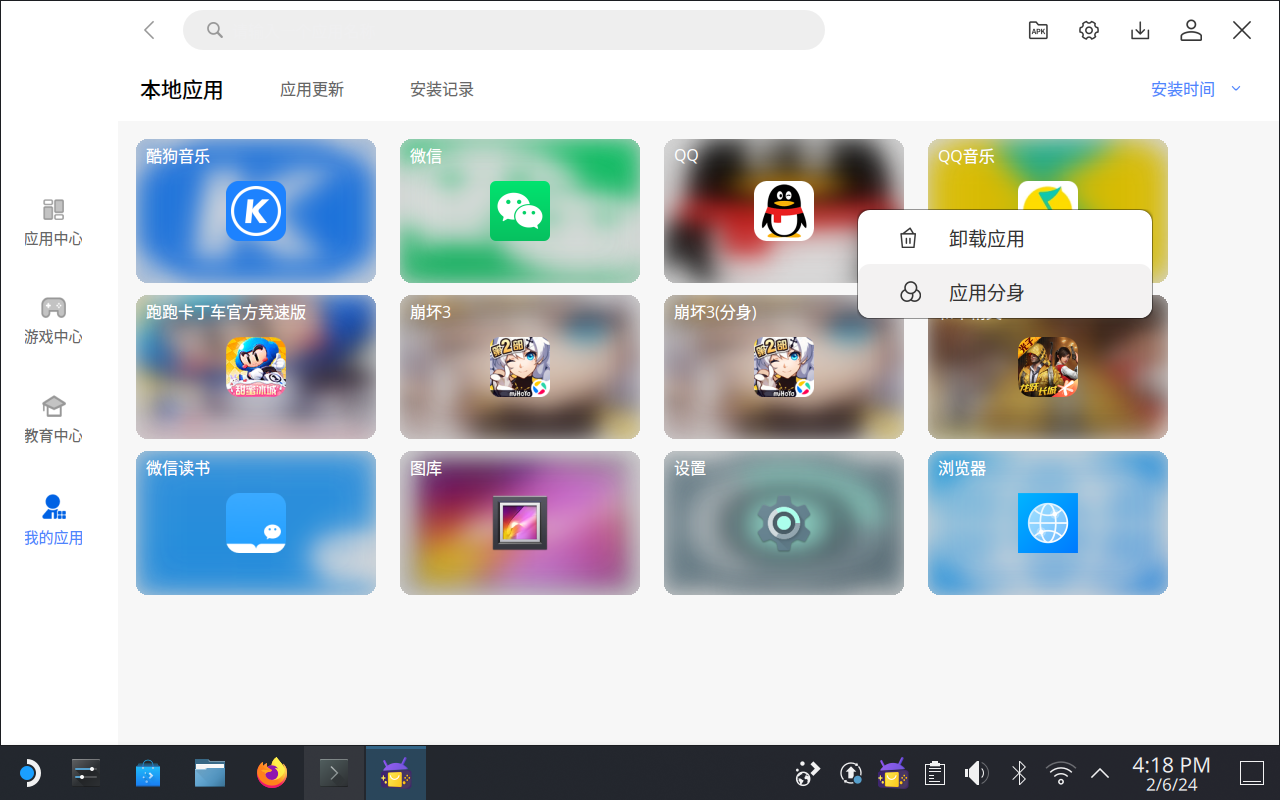1280x800 pixels.
Task: Open Discover store from the taskbar
Action: point(148,773)
